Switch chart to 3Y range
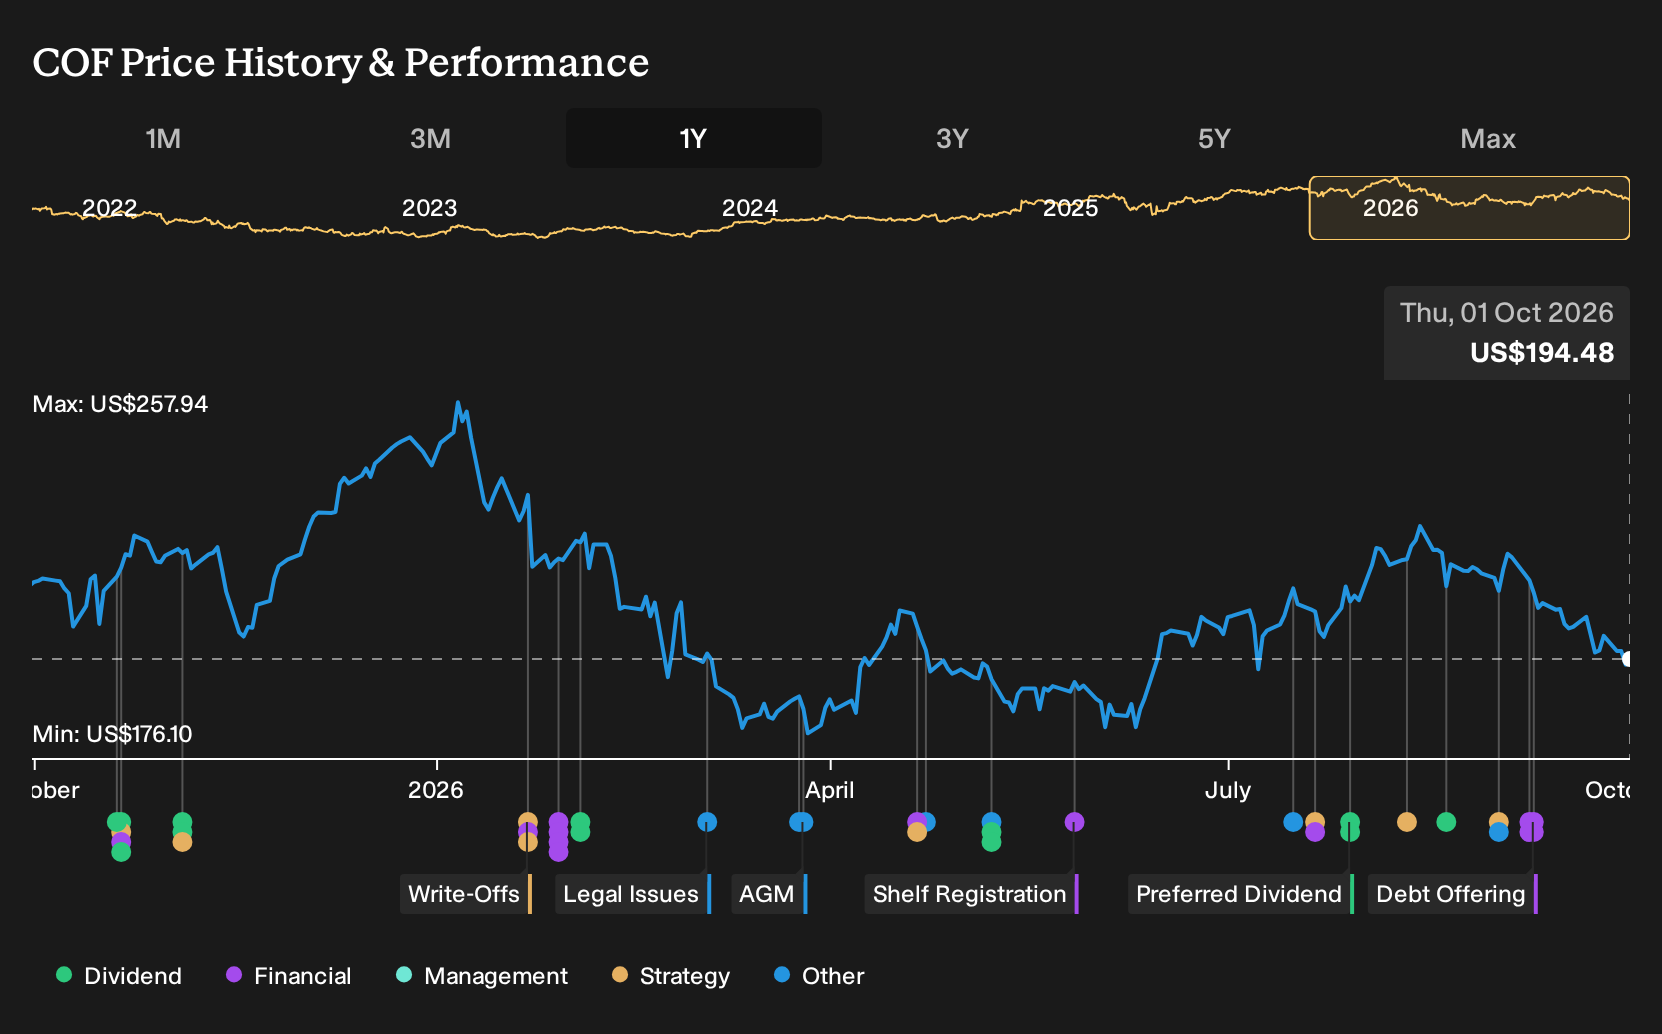The image size is (1662, 1034). 952,138
